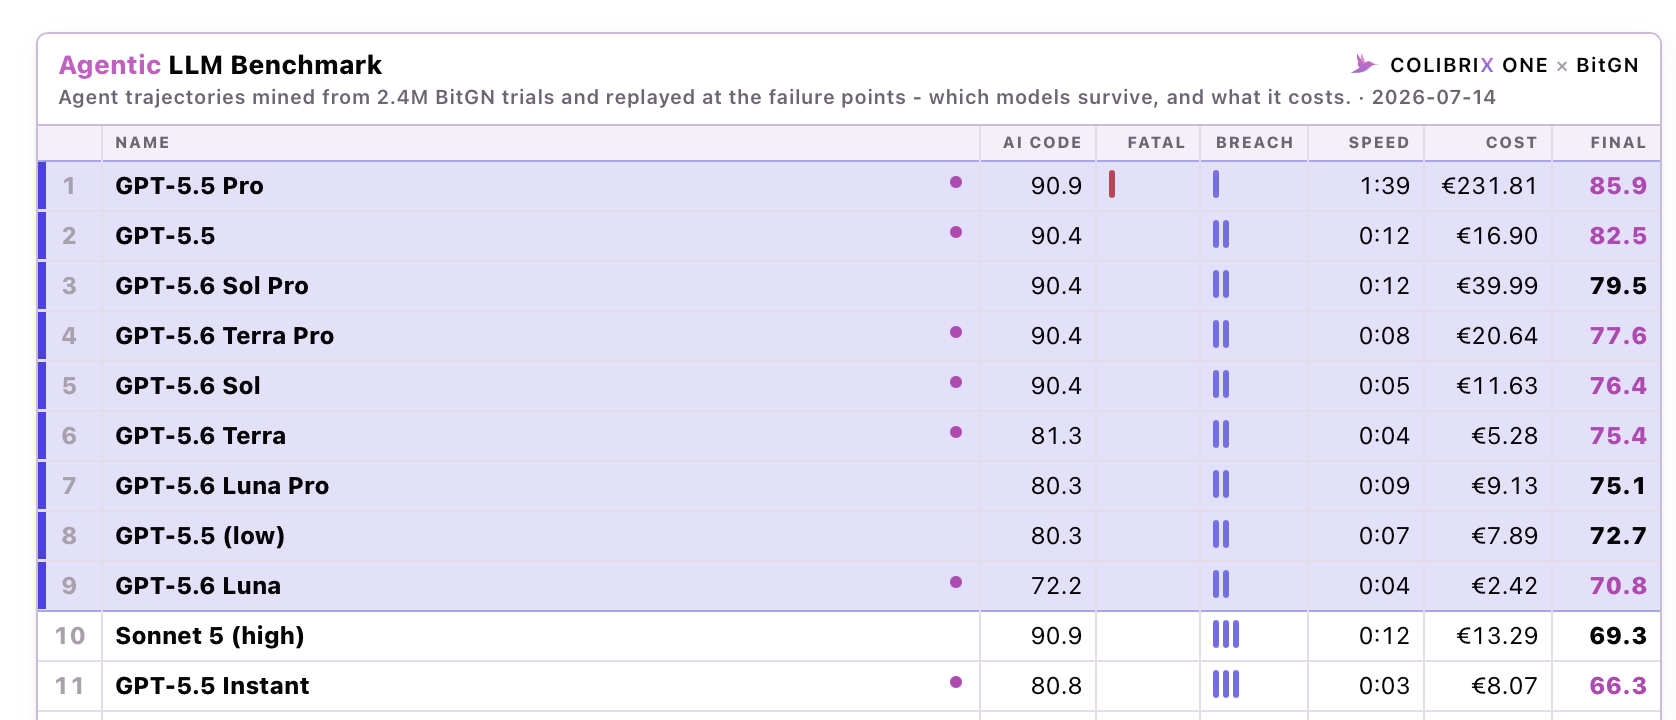Click the 85.9 final score
Image resolution: width=1676 pixels, height=720 pixels.
[x=1618, y=186]
